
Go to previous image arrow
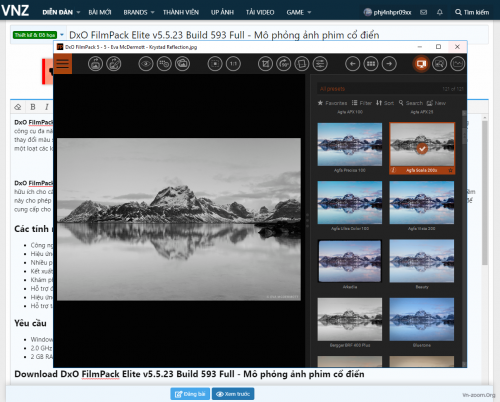(353, 64)
